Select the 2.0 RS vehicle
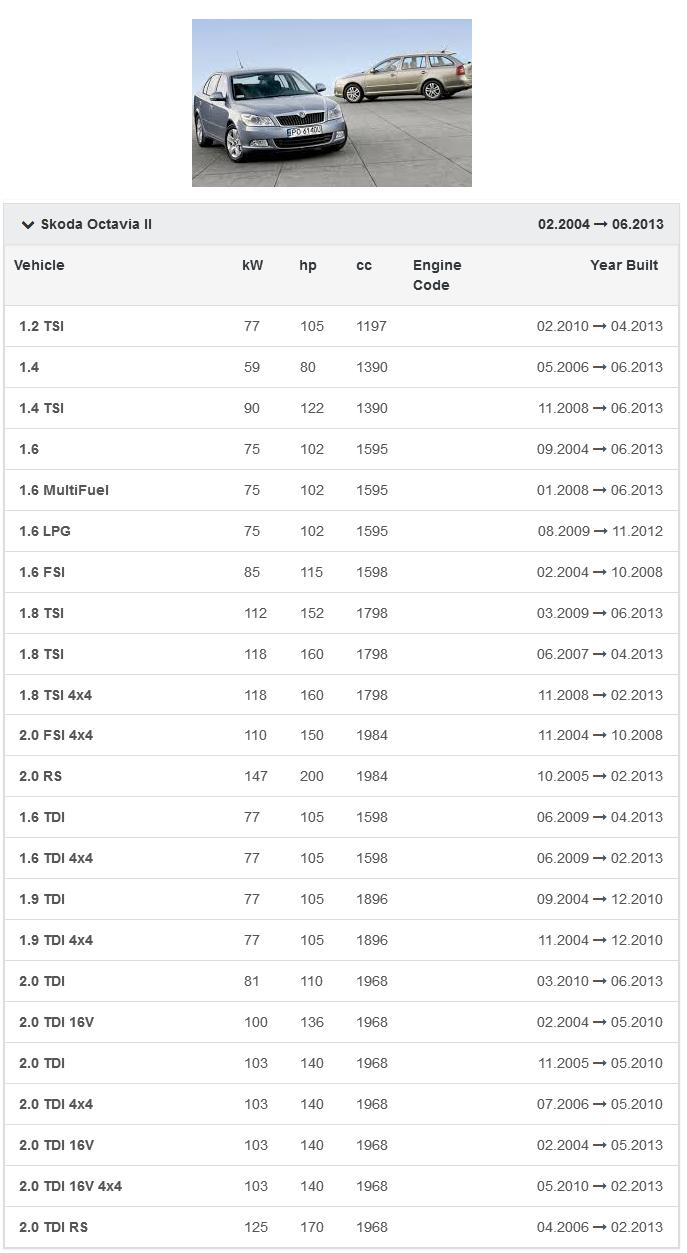Viewport: 687px width, 1253px height. pos(41,776)
